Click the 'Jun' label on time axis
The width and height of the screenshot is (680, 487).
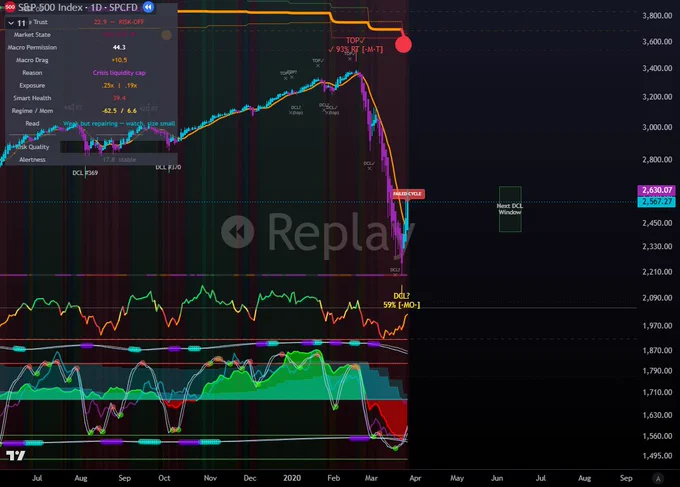pyautogui.click(x=497, y=478)
